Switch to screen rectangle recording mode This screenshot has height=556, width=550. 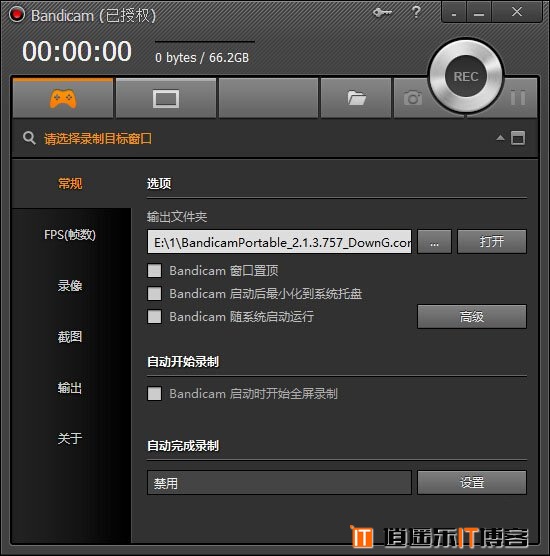pos(166,98)
